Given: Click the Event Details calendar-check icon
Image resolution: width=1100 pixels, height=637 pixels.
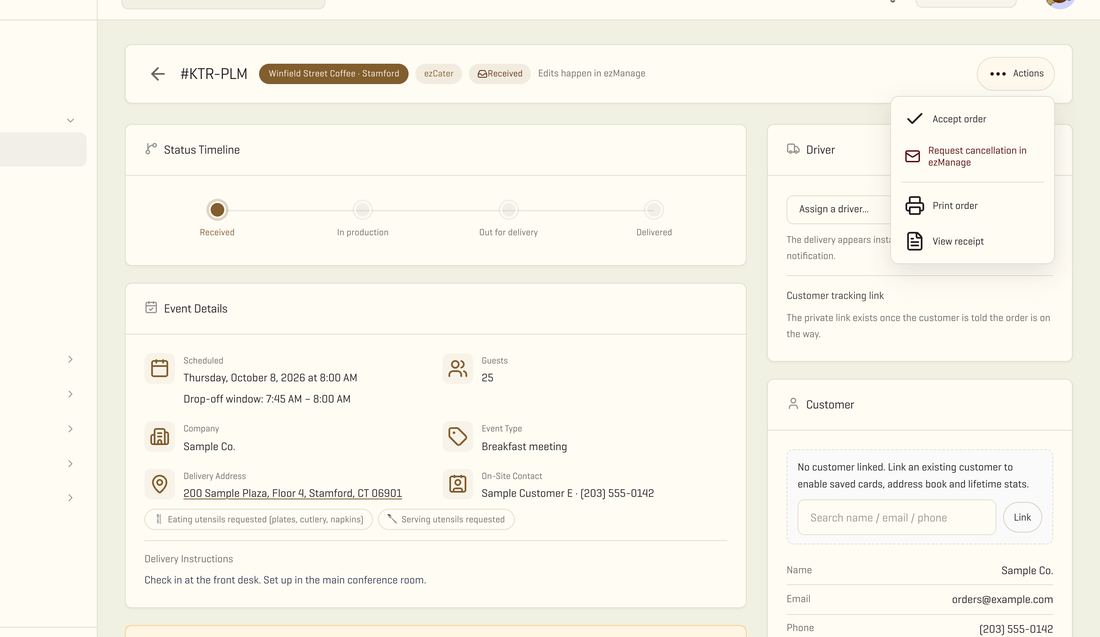Looking at the screenshot, I should pyautogui.click(x=151, y=307).
